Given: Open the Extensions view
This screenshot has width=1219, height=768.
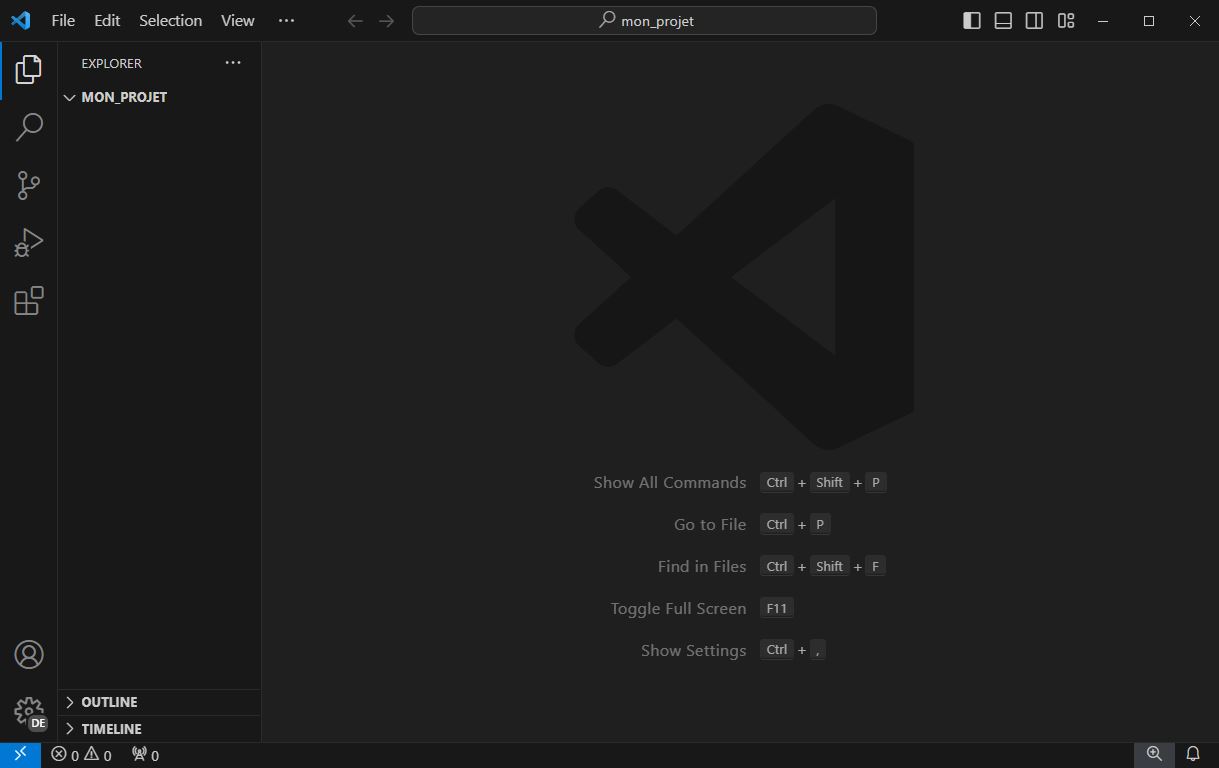Looking at the screenshot, I should click(28, 300).
